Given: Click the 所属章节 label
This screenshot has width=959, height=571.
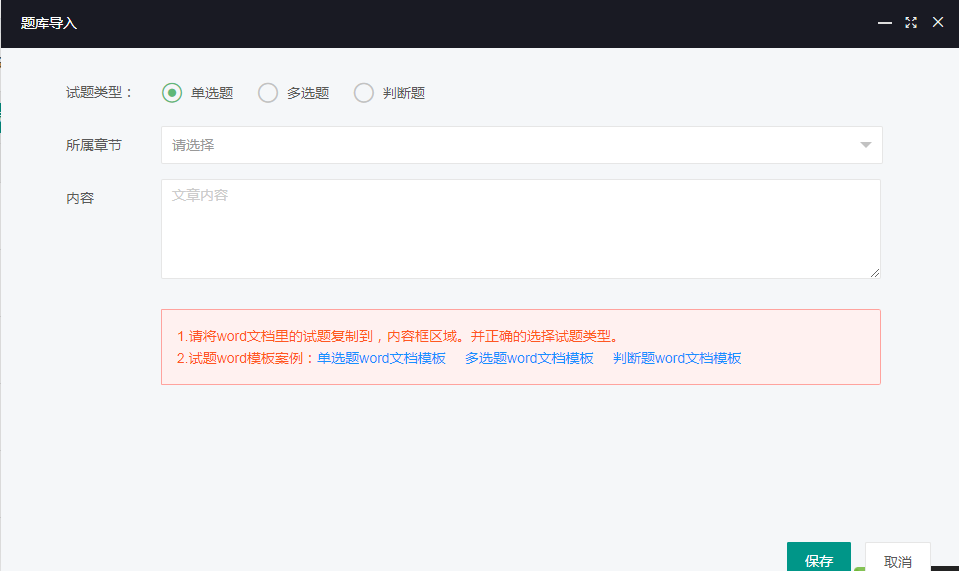Looking at the screenshot, I should tap(94, 146).
